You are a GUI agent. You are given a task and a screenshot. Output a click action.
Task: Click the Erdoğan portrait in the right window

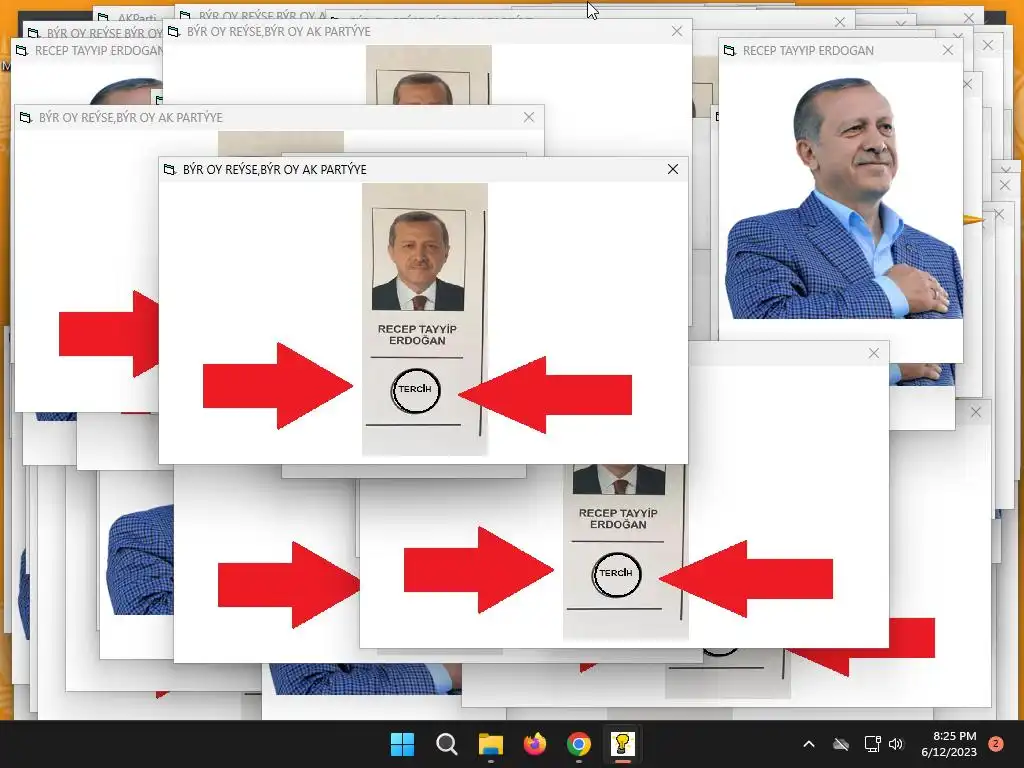pos(844,199)
